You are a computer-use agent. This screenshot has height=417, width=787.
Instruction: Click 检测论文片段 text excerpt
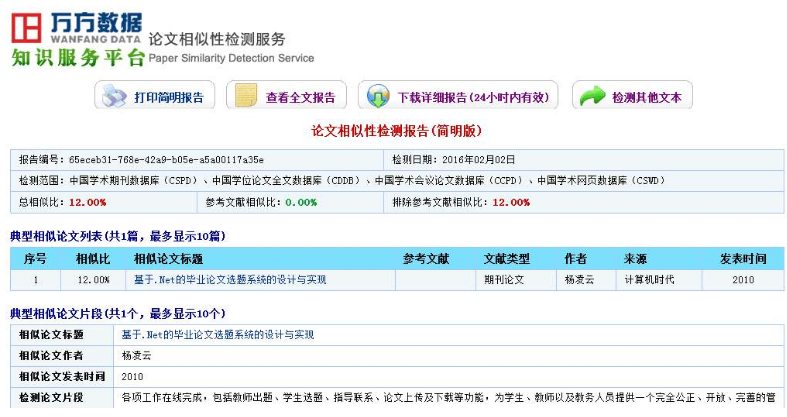point(448,397)
